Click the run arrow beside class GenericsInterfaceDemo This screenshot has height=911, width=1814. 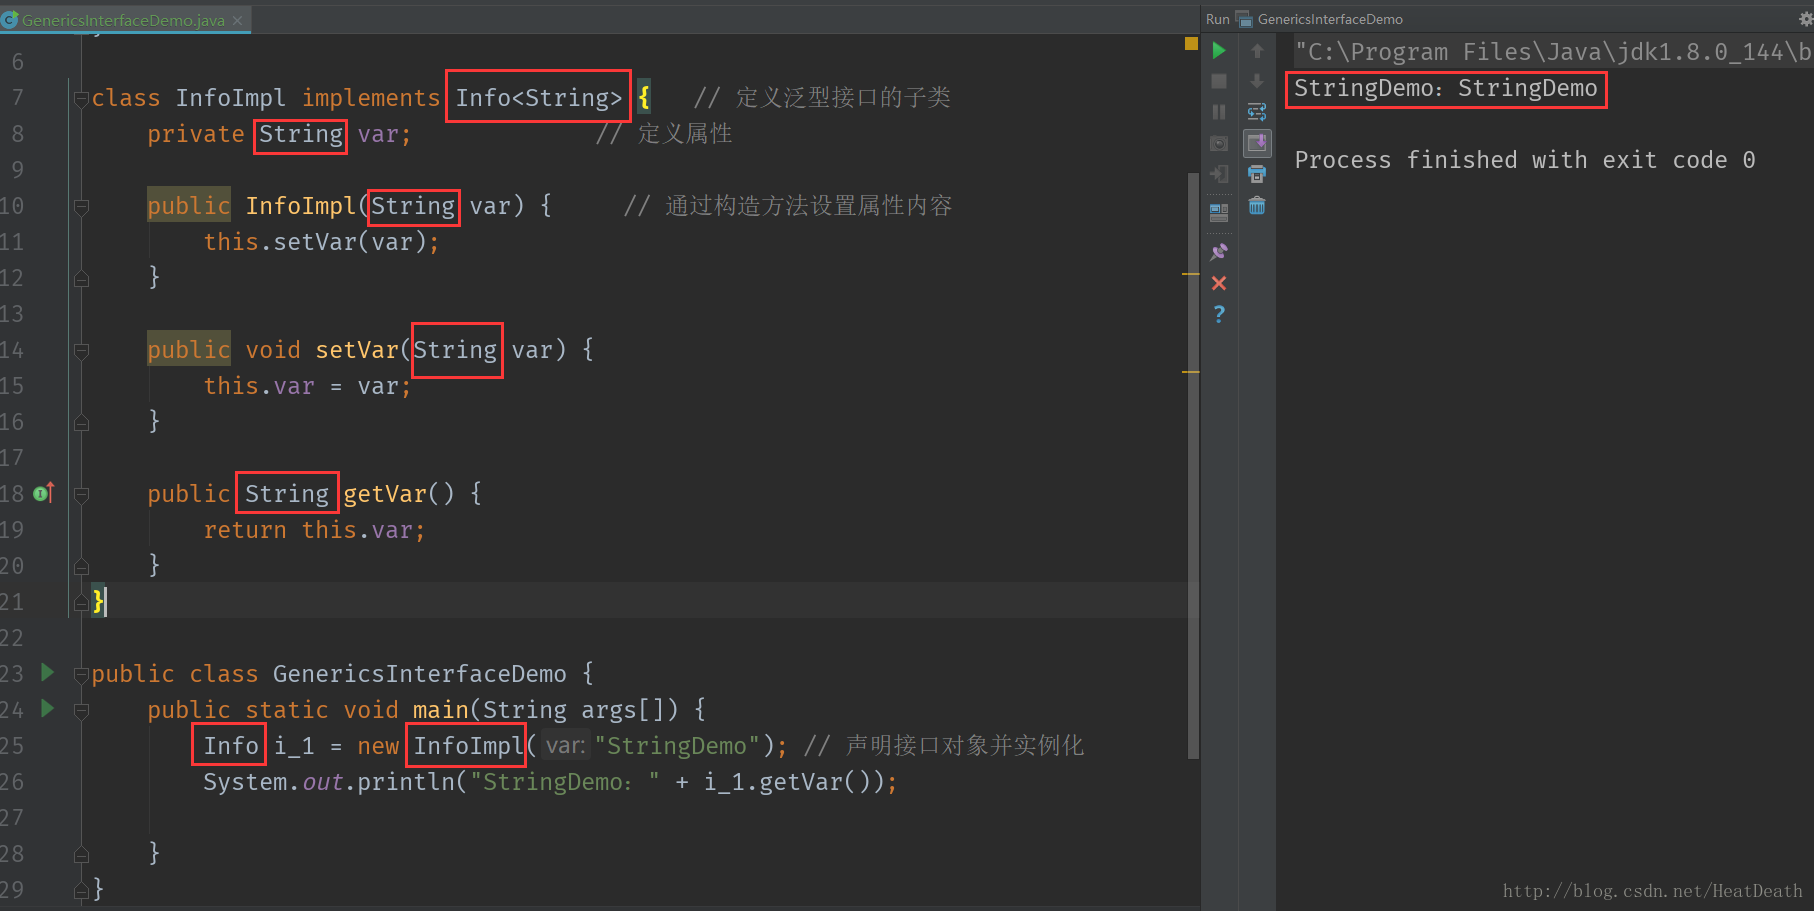47,672
